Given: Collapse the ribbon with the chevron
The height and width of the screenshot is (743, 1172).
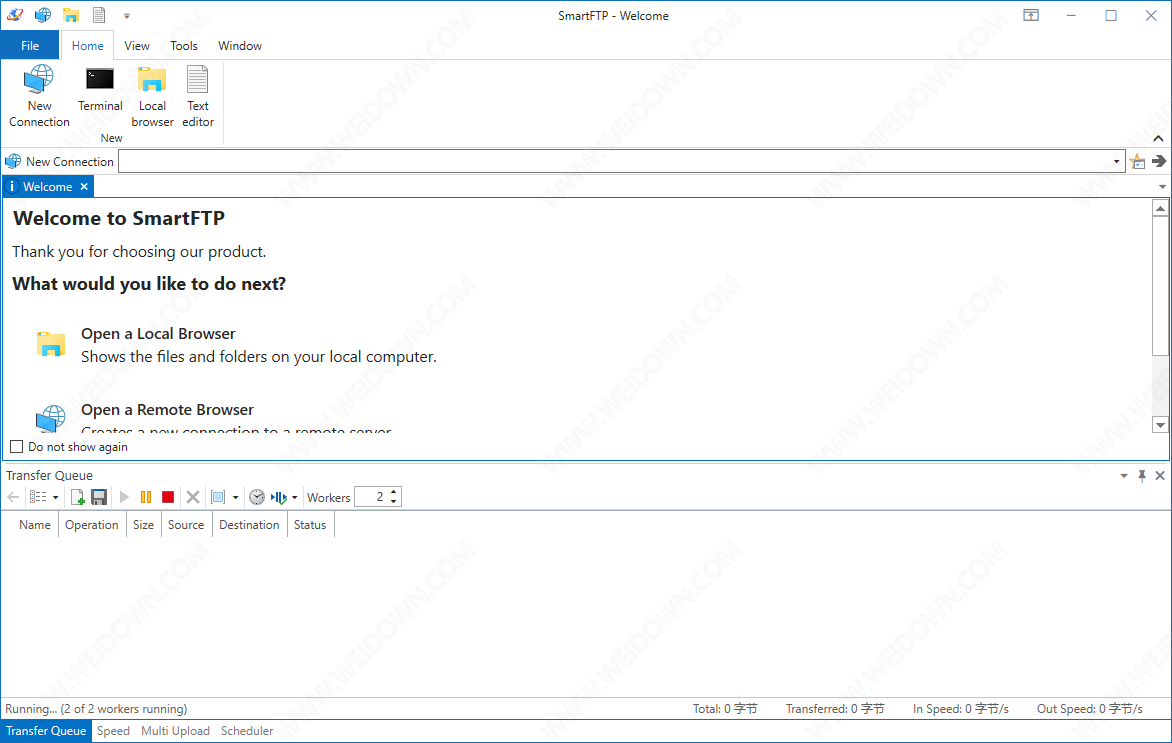Looking at the screenshot, I should point(1158,138).
